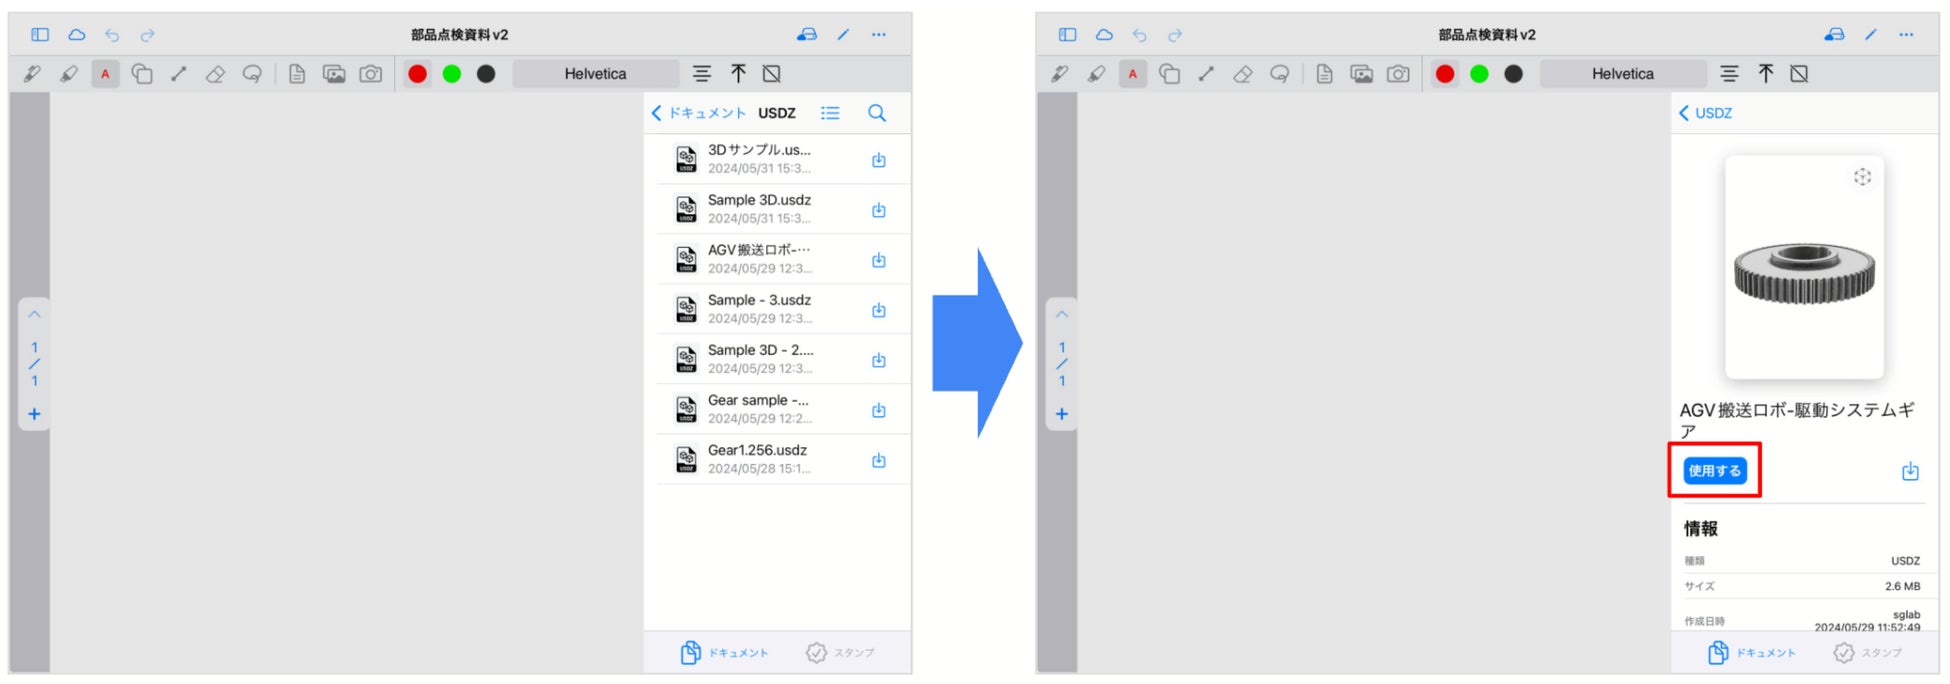Open cloud sync icon in left screen
The height and width of the screenshot is (684, 1950).
tap(77, 35)
